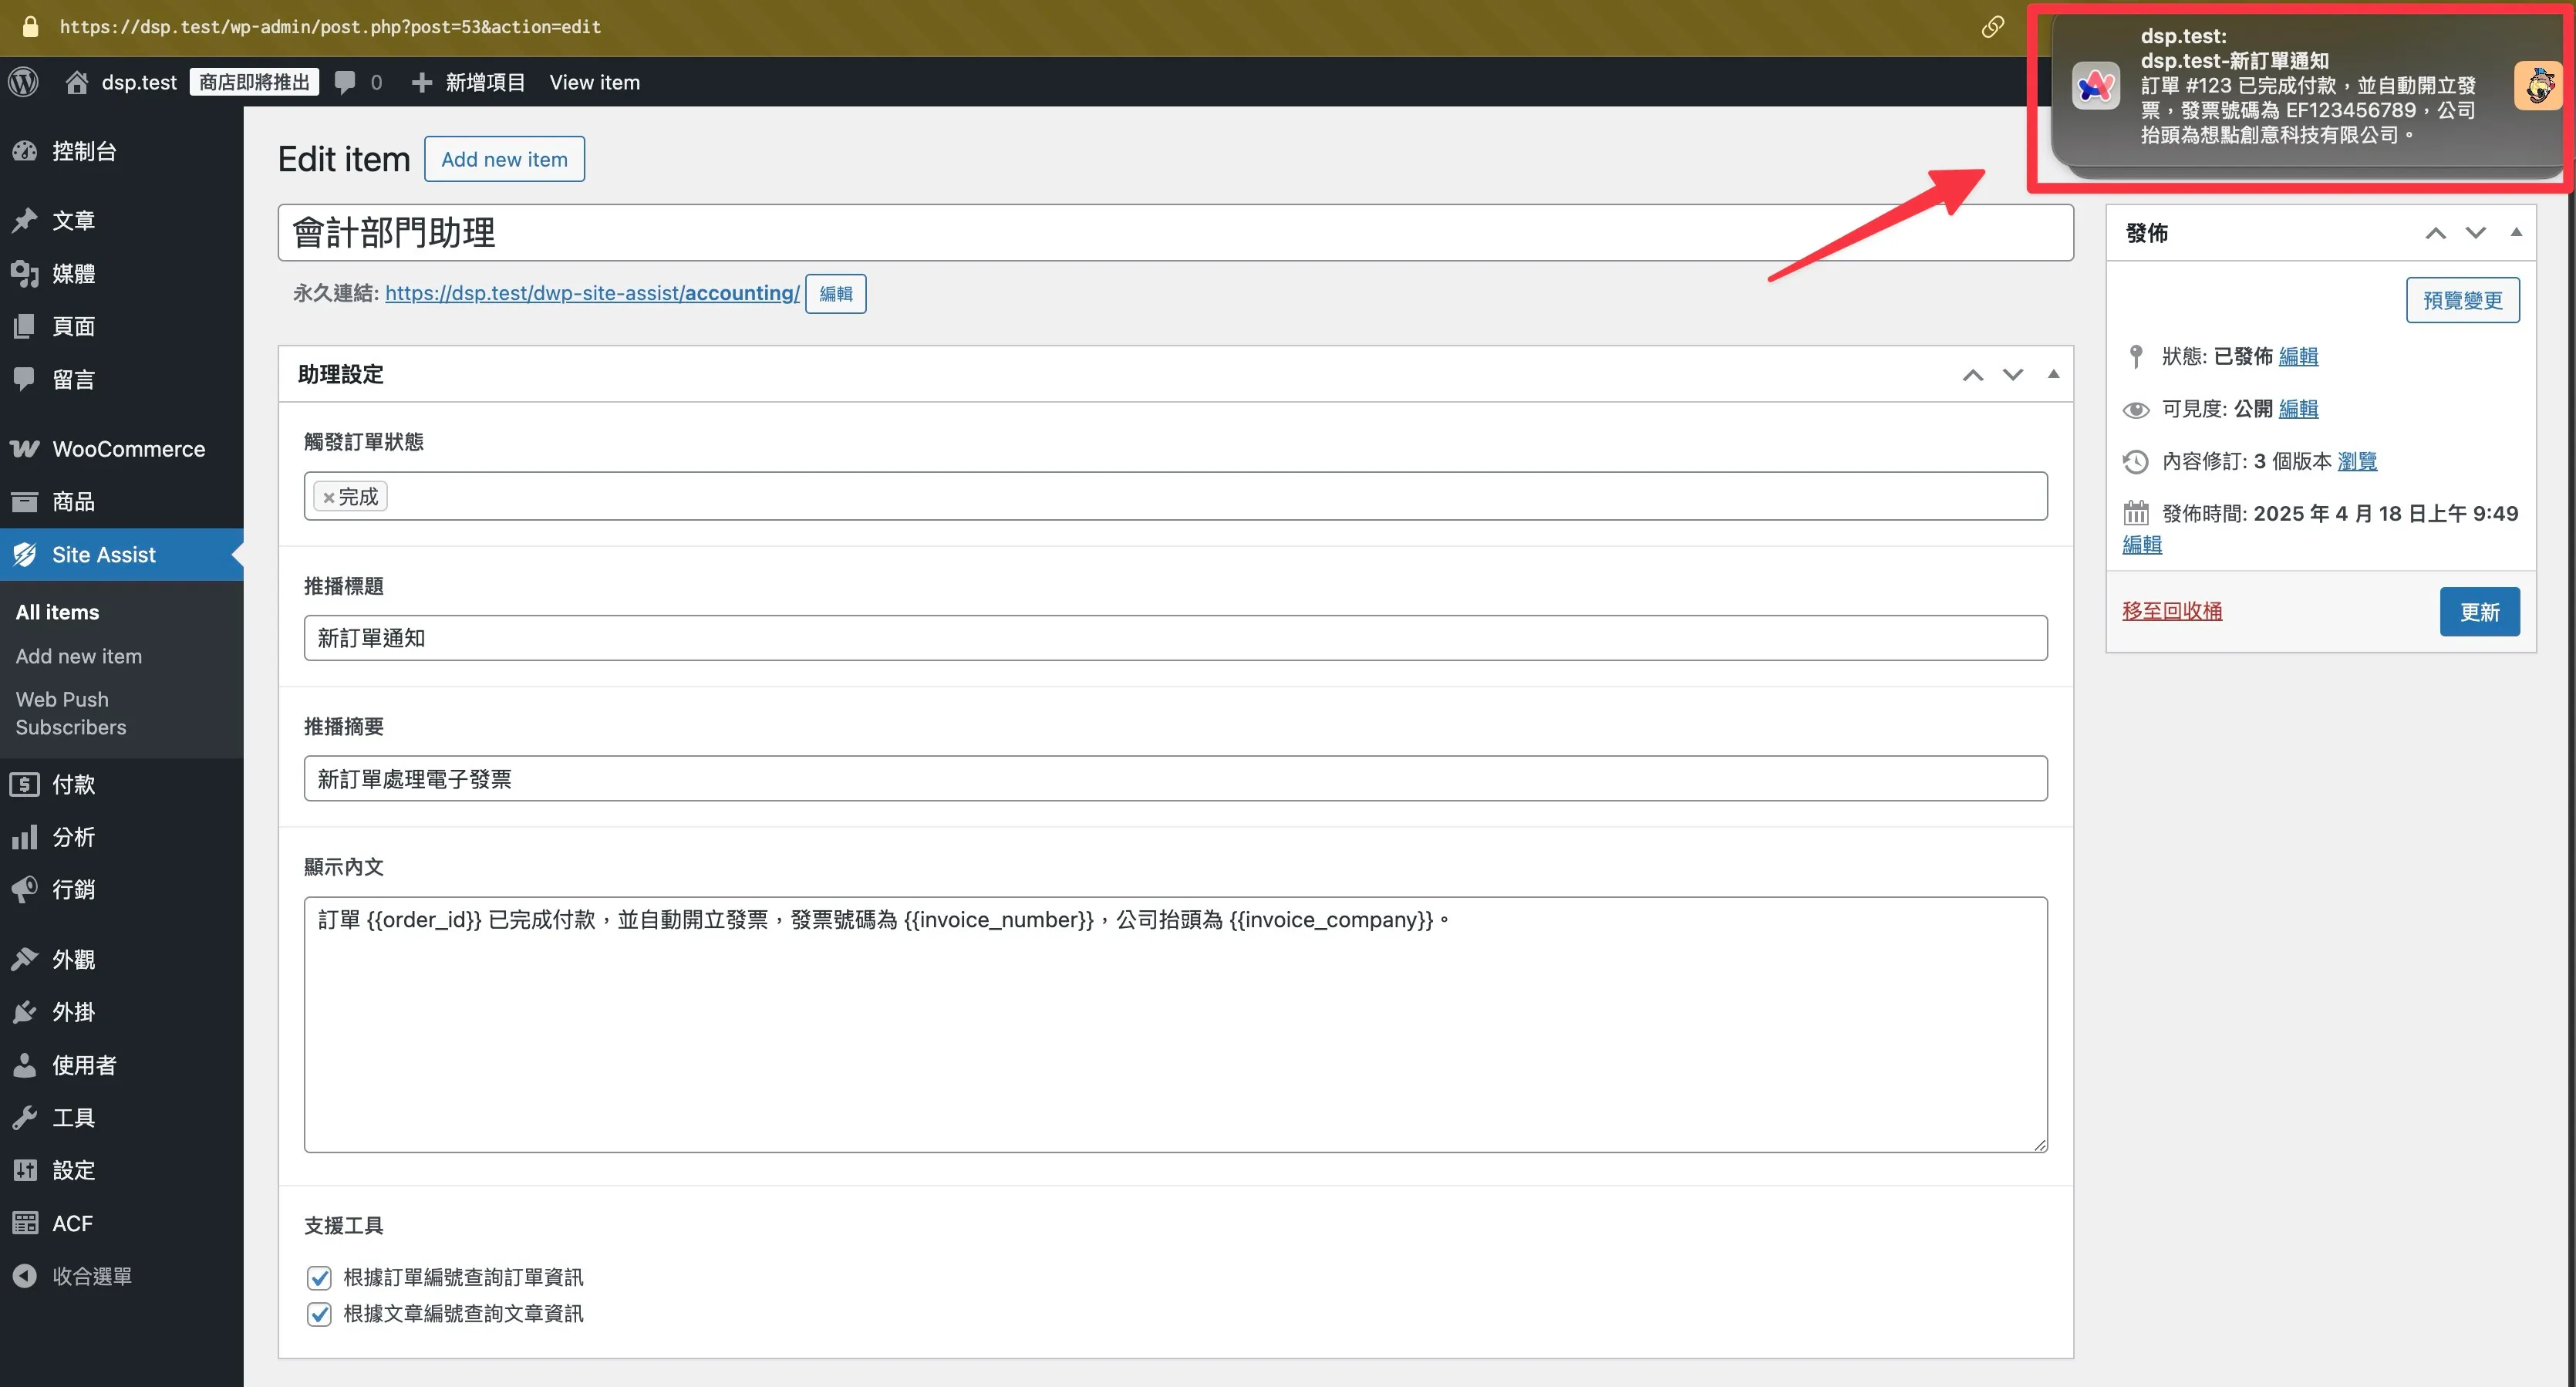Uncheck 根據訂單編號查詢訂單資訊
2576x1387 pixels.
click(x=319, y=1277)
